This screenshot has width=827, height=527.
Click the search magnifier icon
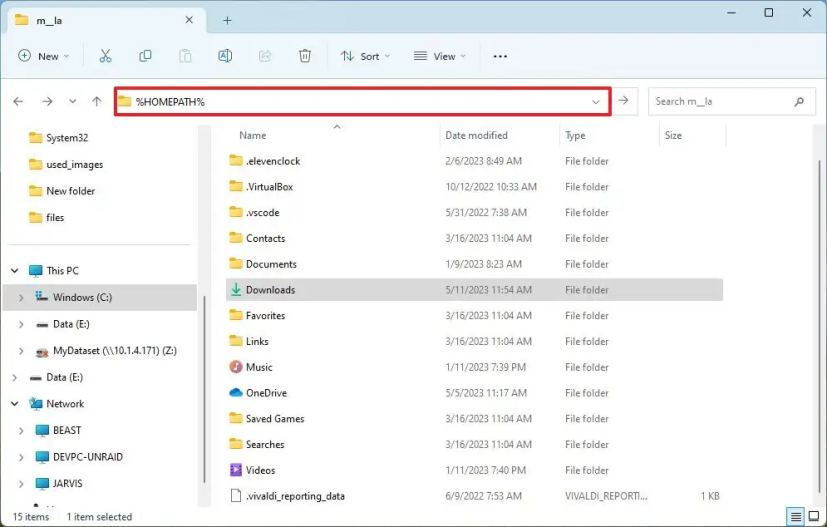coord(799,101)
